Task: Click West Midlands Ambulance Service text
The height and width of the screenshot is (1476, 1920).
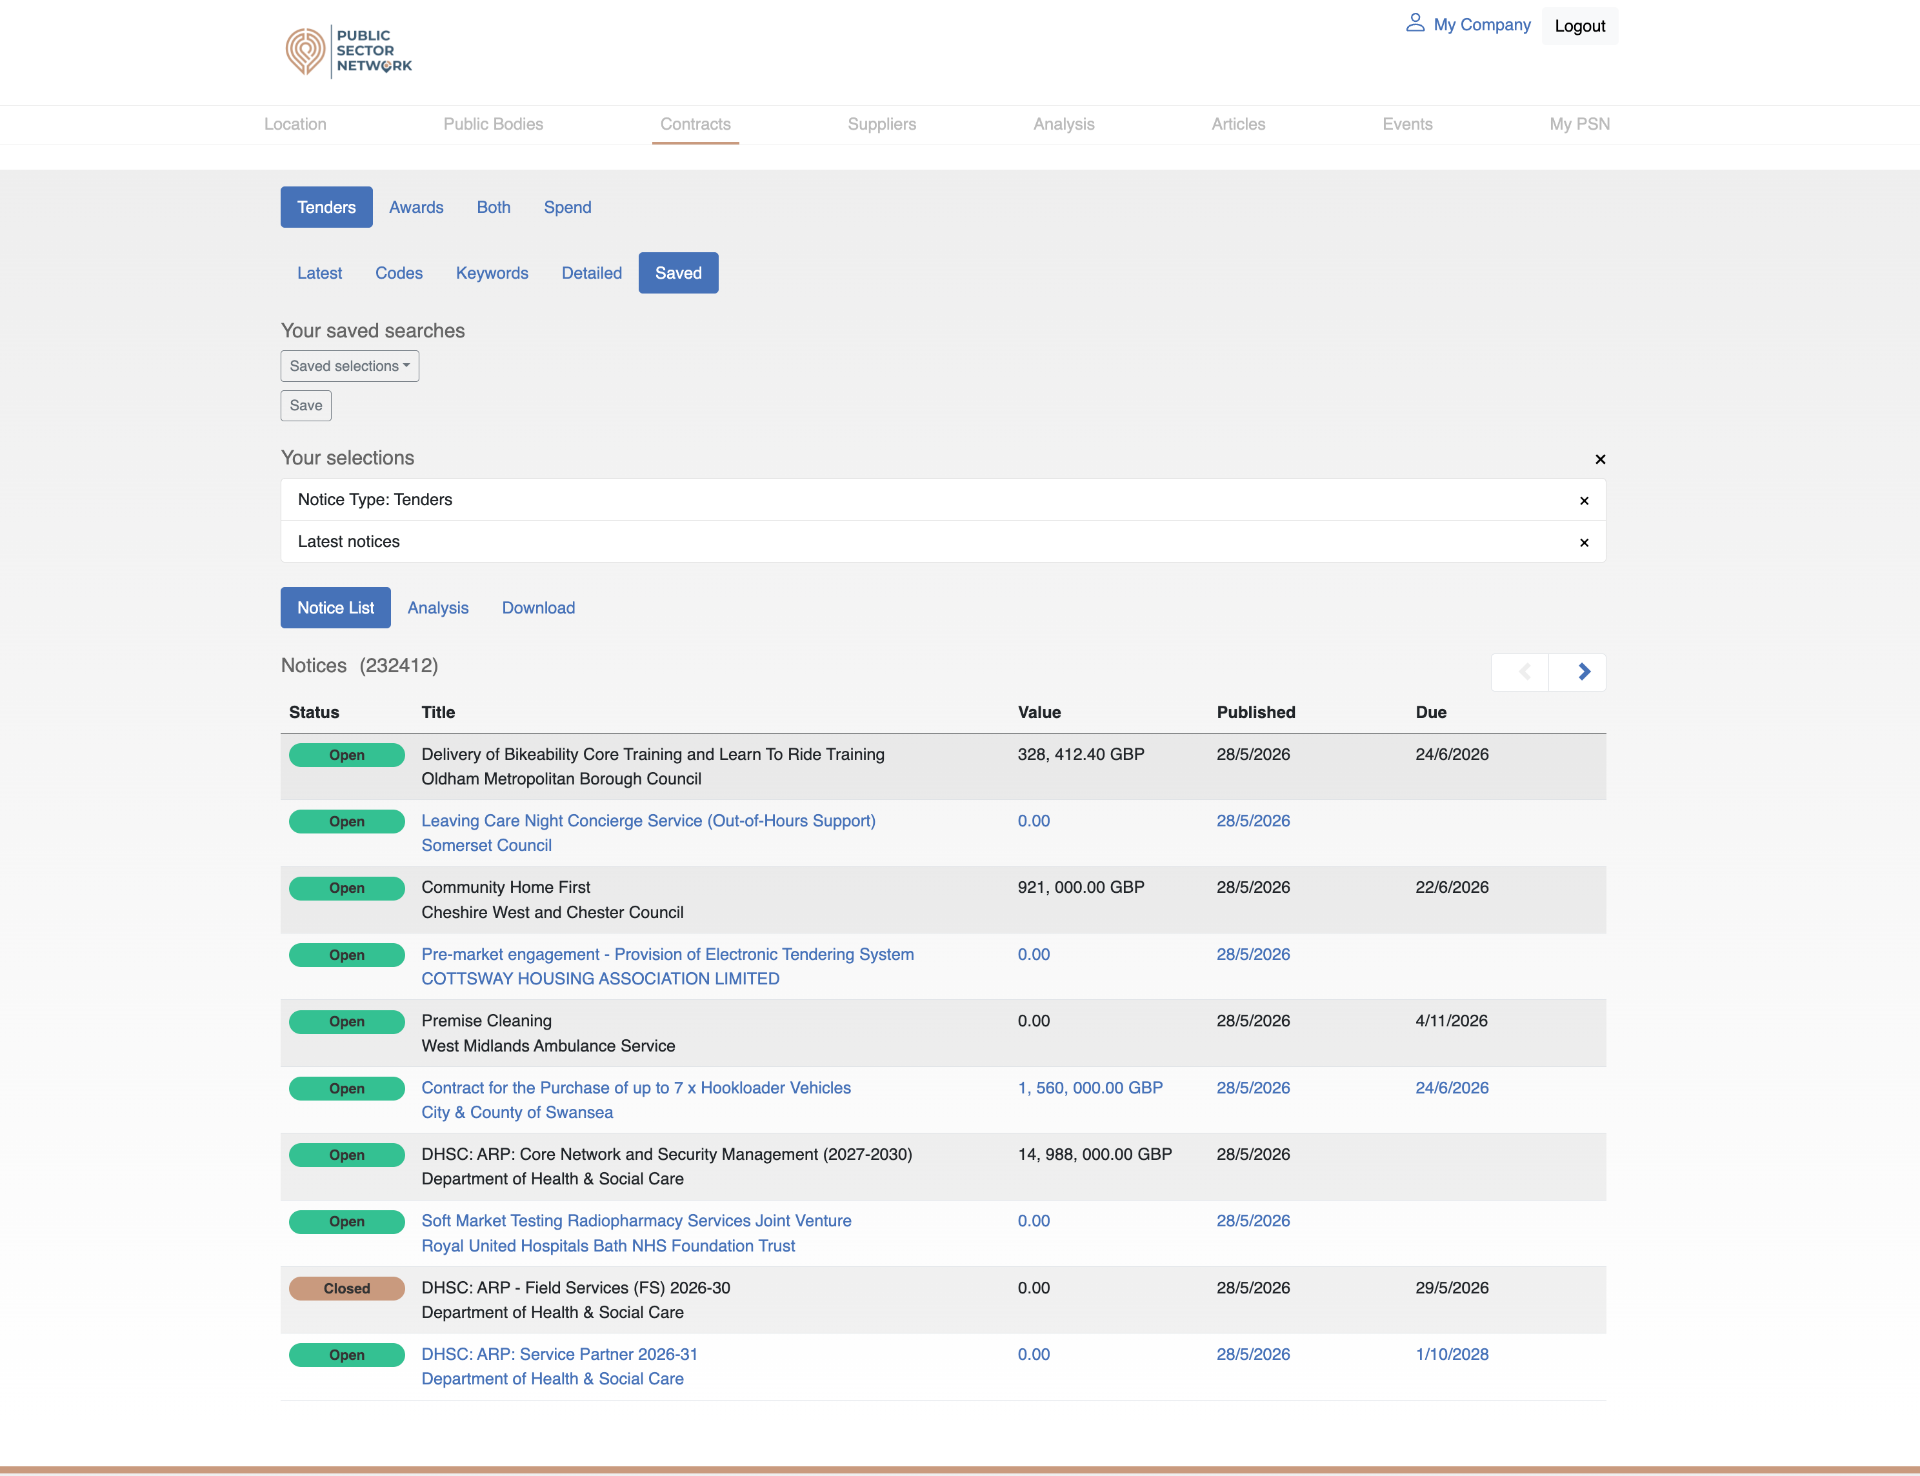Action: pyautogui.click(x=549, y=1046)
